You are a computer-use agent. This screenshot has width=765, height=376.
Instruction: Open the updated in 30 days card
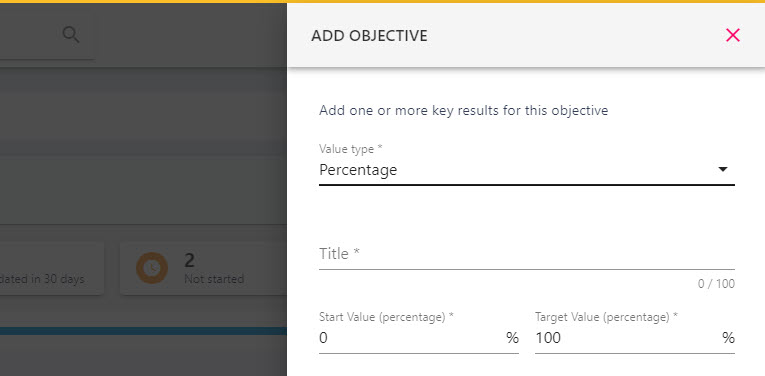51,268
